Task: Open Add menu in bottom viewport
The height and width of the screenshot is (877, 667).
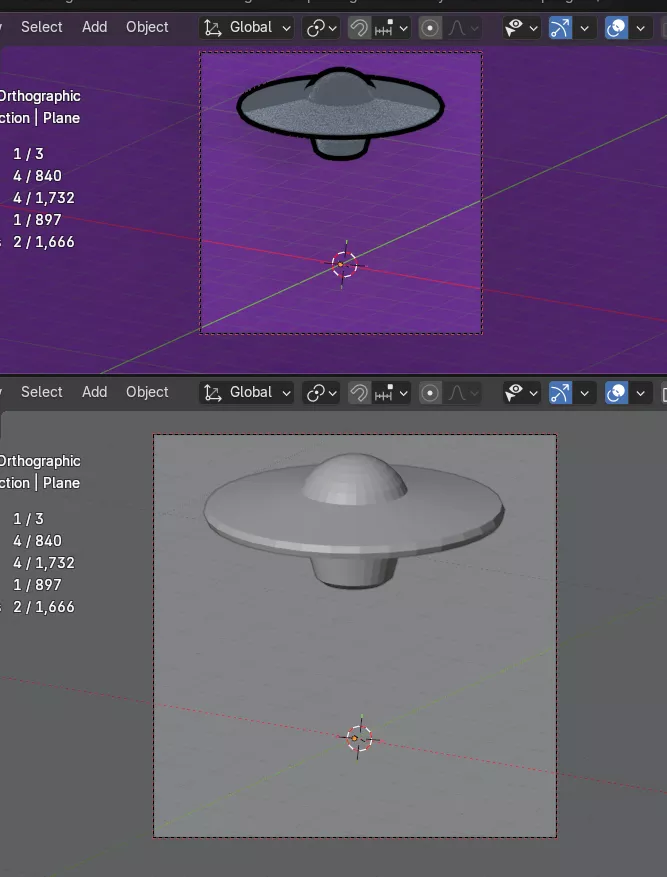Action: coord(94,392)
